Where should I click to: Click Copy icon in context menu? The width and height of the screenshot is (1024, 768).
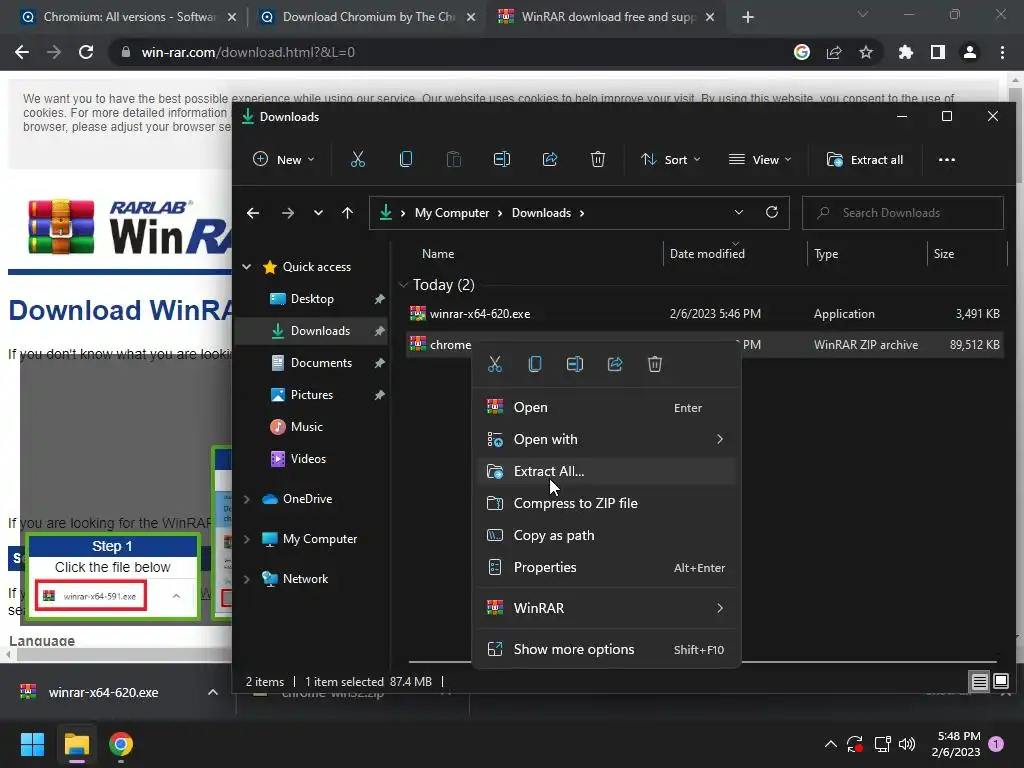[535, 364]
